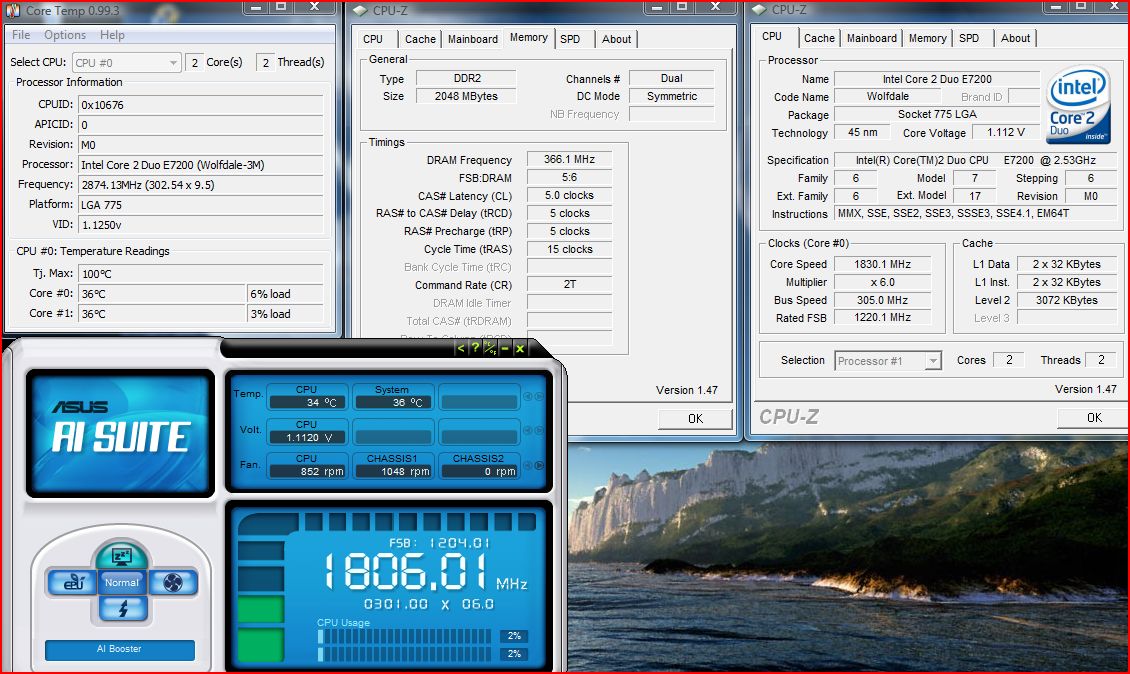Click the Core Voltage value 1.112 V
This screenshot has width=1130, height=674.
point(1005,133)
